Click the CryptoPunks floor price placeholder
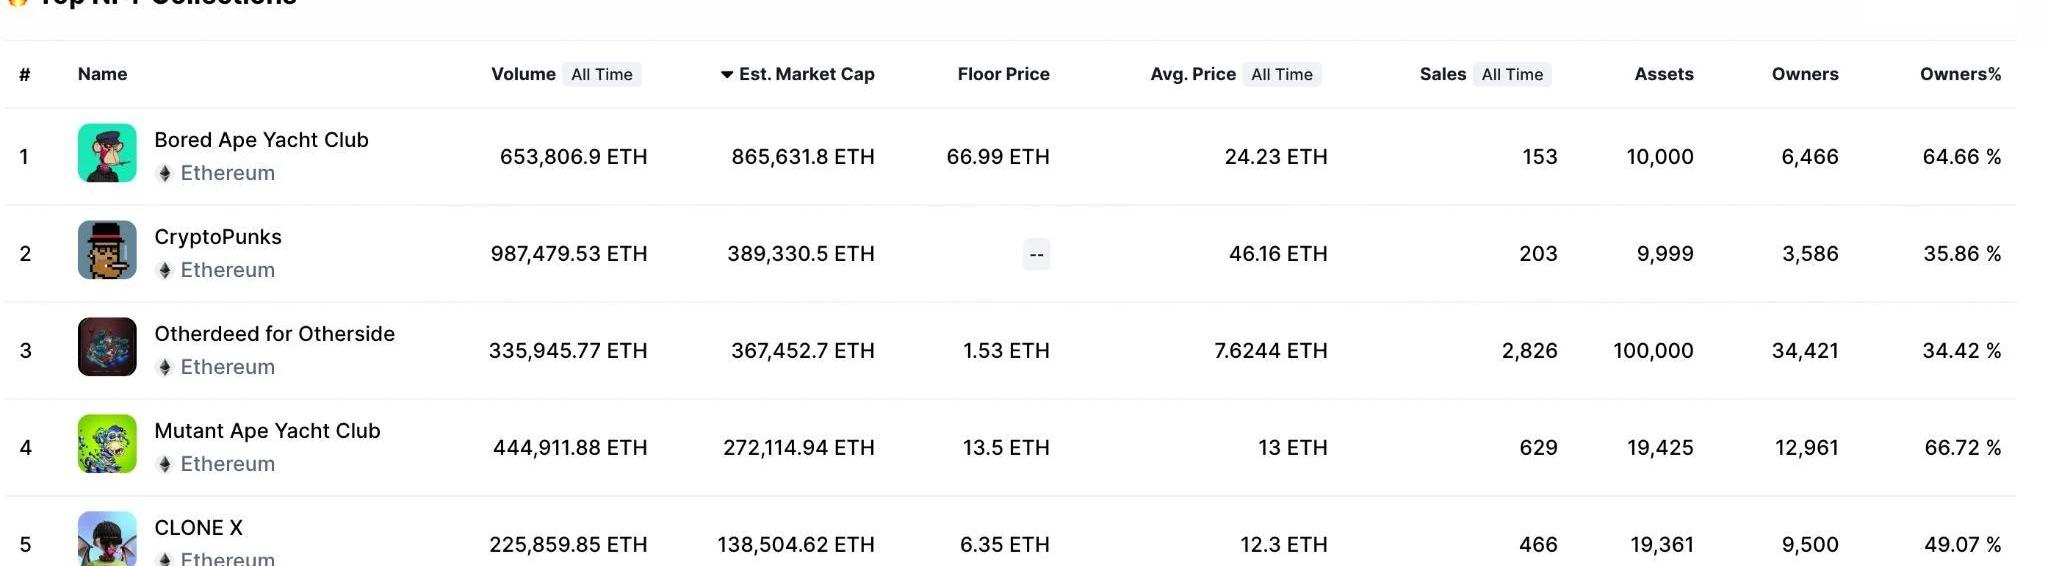The image size is (2048, 566). [1036, 254]
